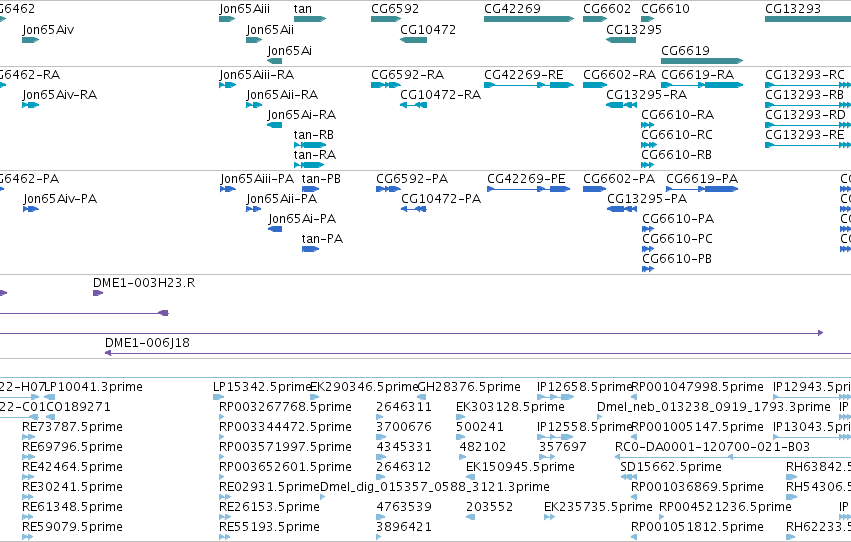Select the tan gene glyph
Image resolution: width=851 pixels, height=542 pixels.
click(x=310, y=19)
